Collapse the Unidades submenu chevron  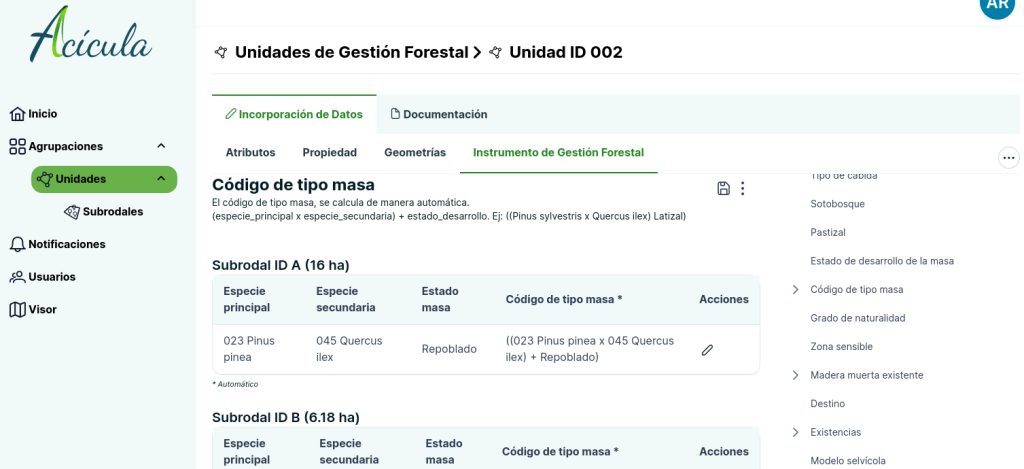(161, 179)
